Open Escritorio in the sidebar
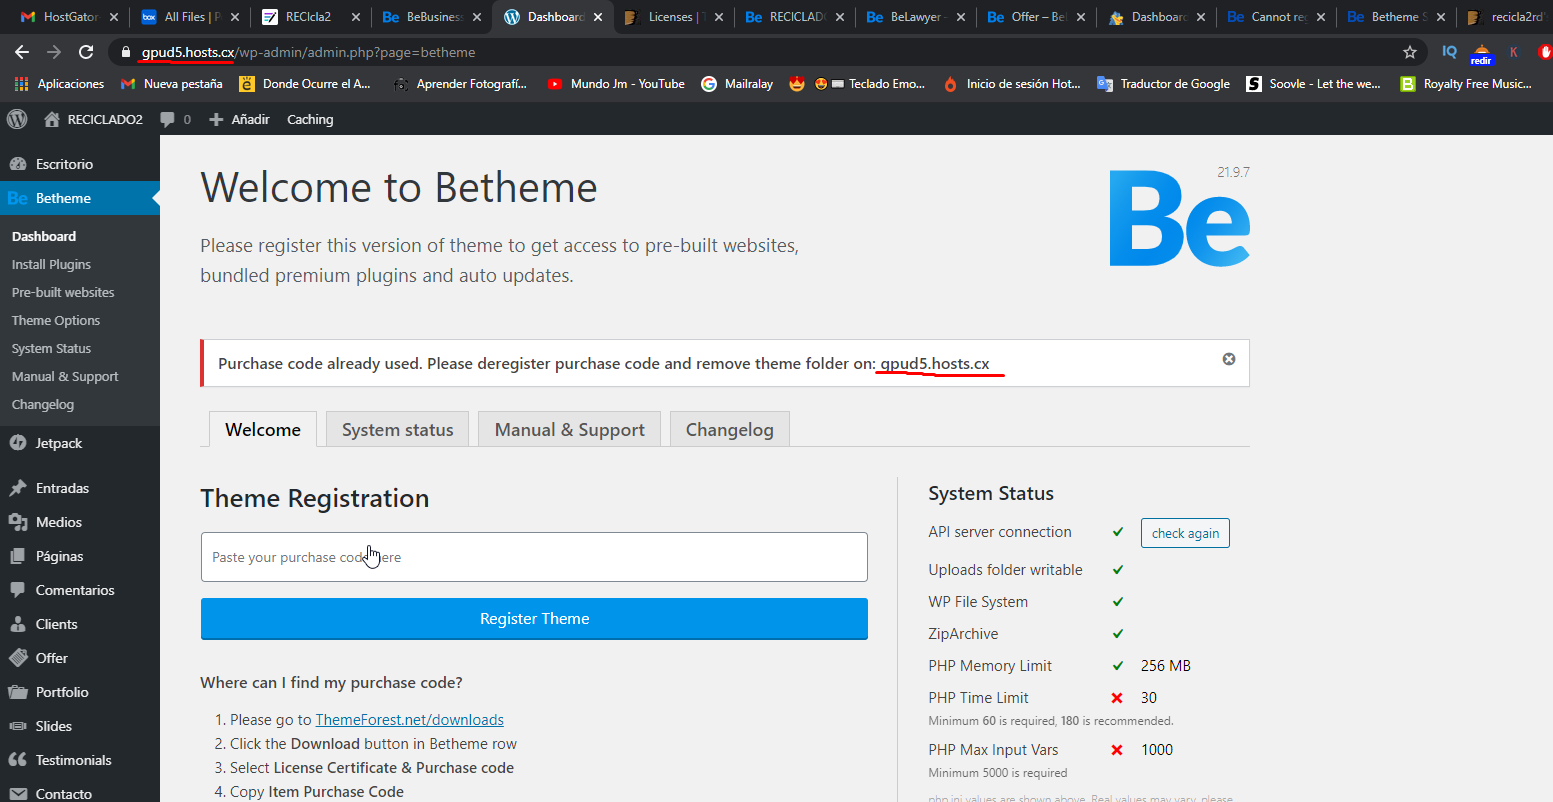The width and height of the screenshot is (1553, 802). [80, 164]
